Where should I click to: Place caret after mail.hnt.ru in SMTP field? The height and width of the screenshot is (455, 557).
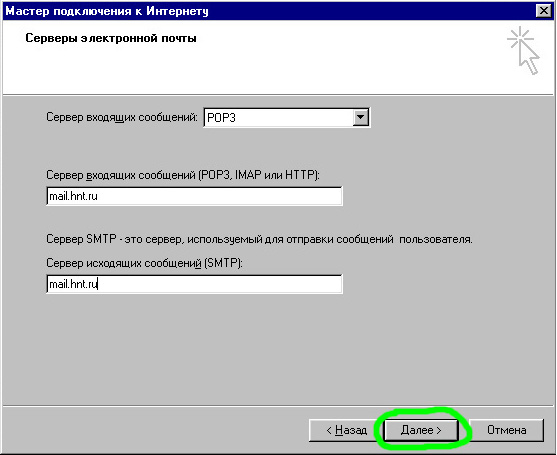[x=98, y=284]
